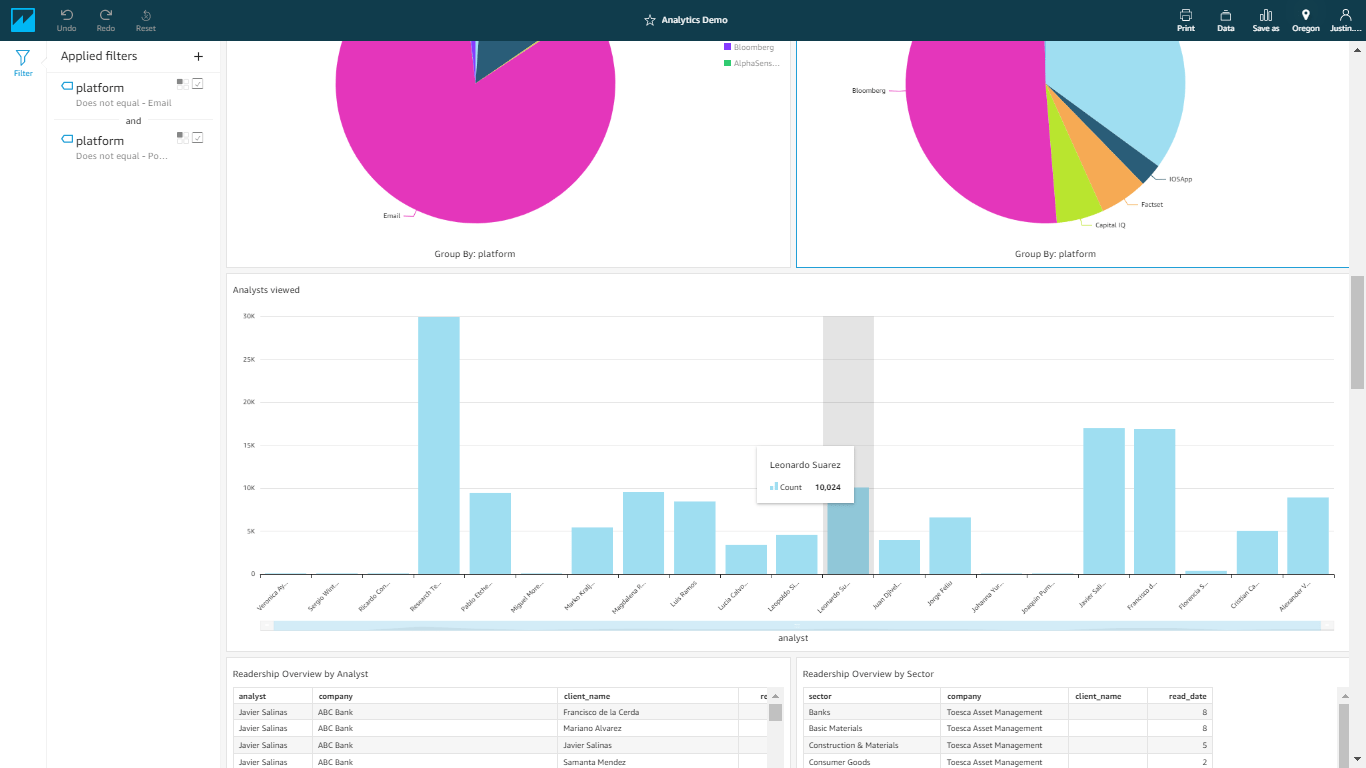
Task: Open the QuickSight home logo
Action: click(x=23, y=20)
